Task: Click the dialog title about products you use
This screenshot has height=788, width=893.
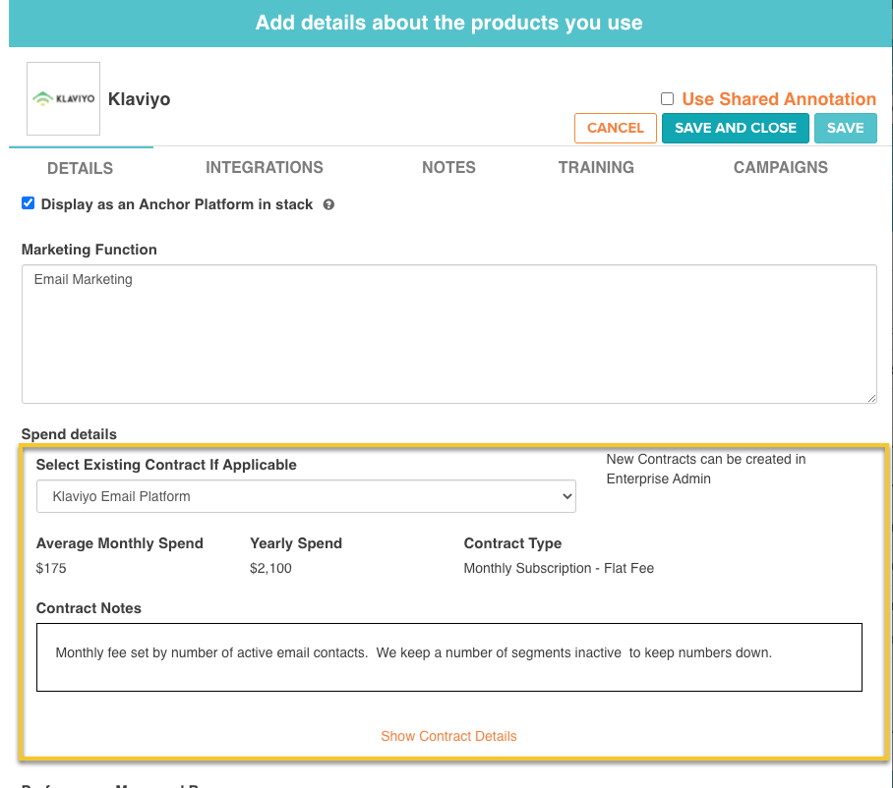Action: pyautogui.click(x=449, y=23)
